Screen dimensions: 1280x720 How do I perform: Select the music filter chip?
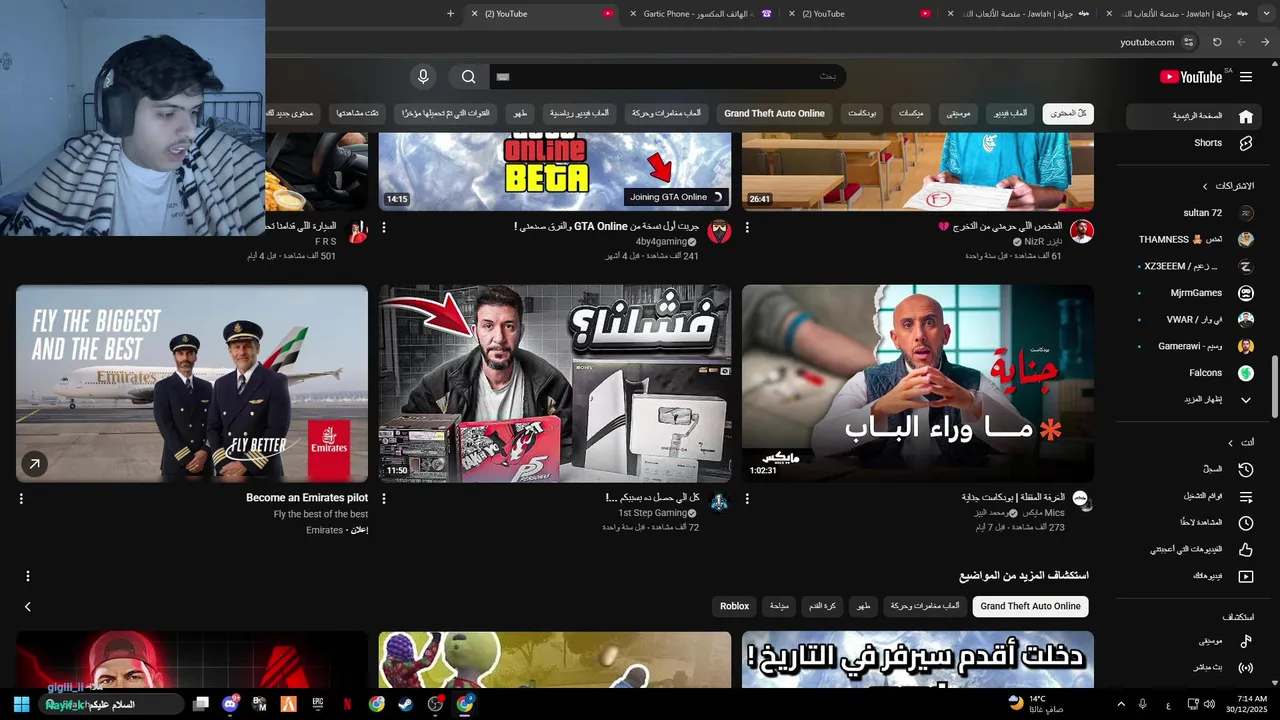coord(958,113)
